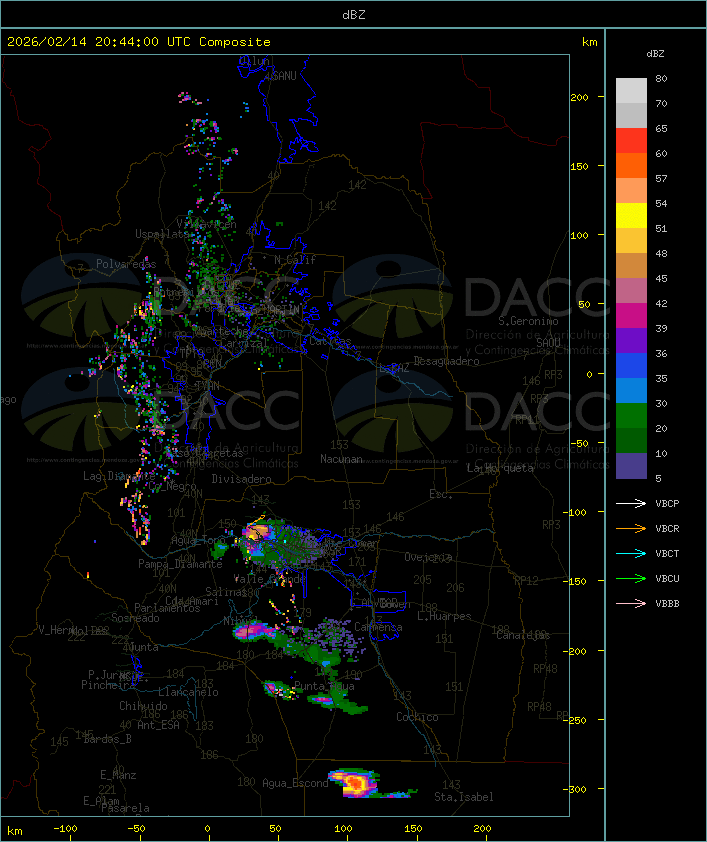This screenshot has width=707, height=842.
Task: Click the dBZ title at the top
Action: coord(354,15)
